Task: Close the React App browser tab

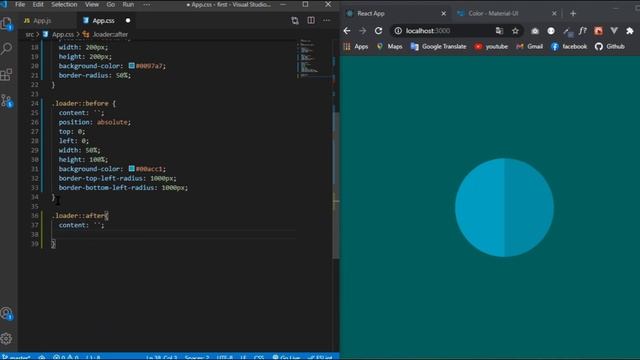Action: coord(444,13)
